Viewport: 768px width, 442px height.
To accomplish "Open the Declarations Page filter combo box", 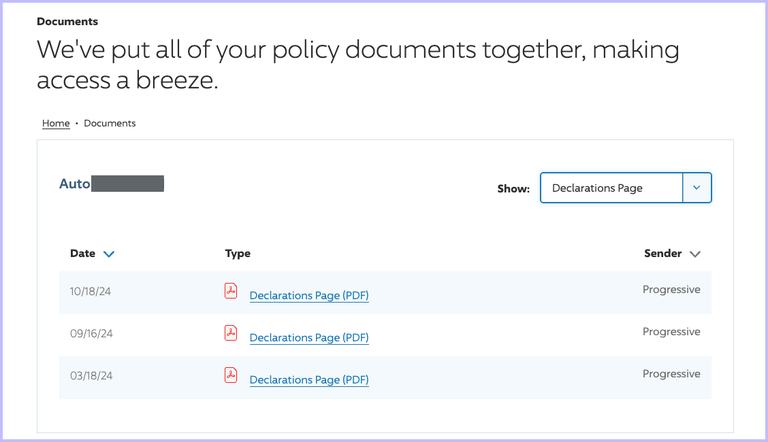I will (625, 188).
